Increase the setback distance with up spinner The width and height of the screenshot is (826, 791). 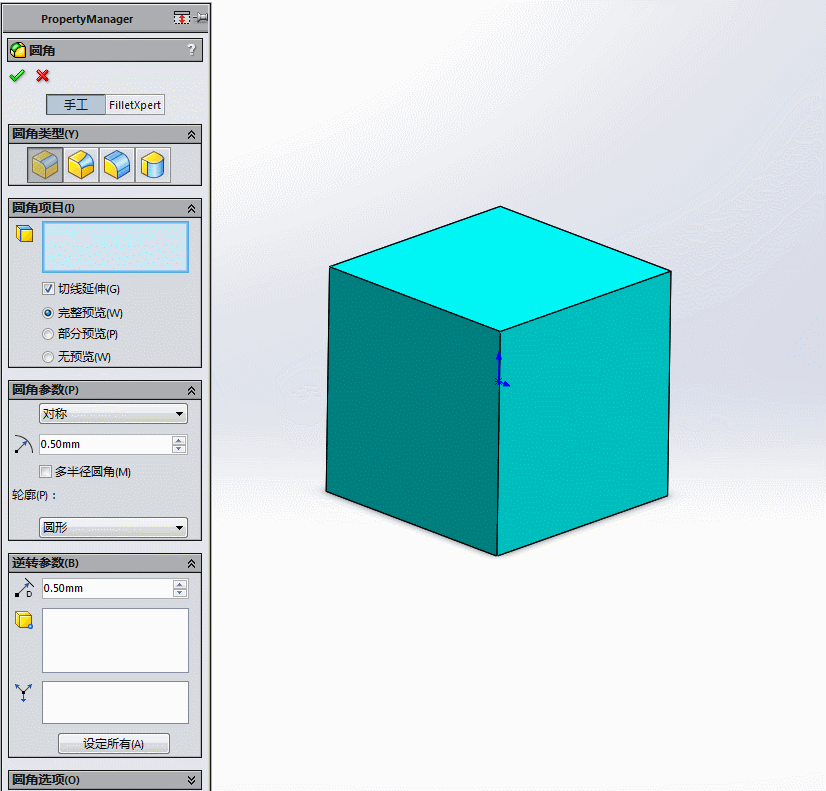point(180,584)
